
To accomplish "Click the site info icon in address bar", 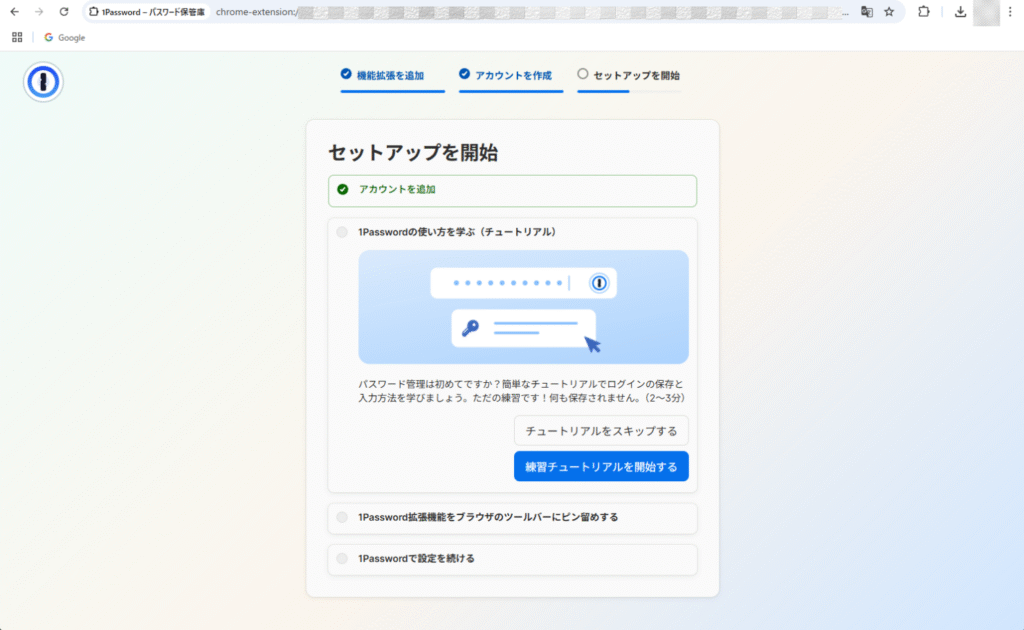I will [x=93, y=12].
